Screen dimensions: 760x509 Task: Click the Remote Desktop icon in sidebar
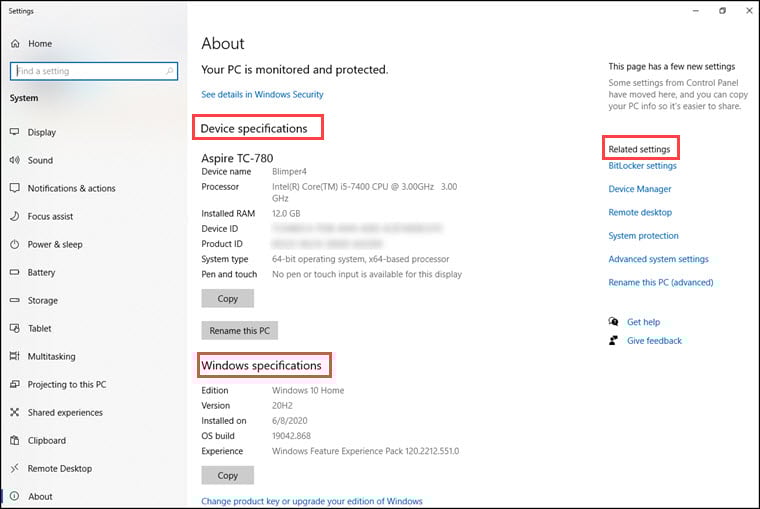tap(15, 468)
